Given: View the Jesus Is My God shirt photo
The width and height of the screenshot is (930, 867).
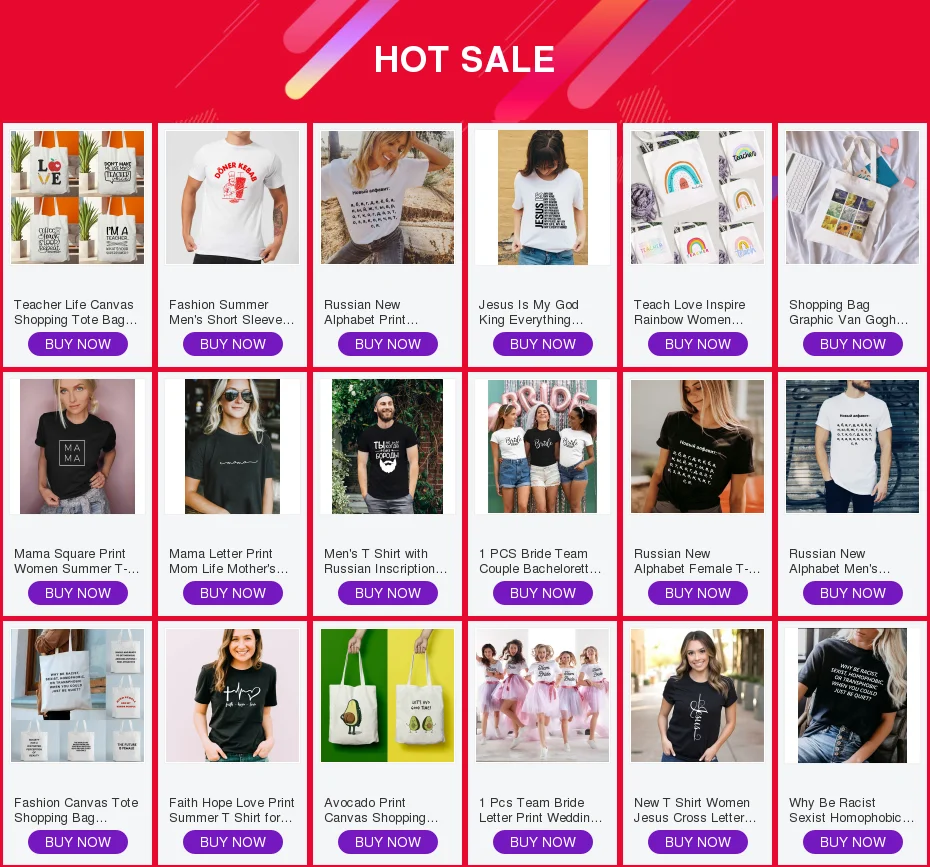Looking at the screenshot, I should 543,197.
